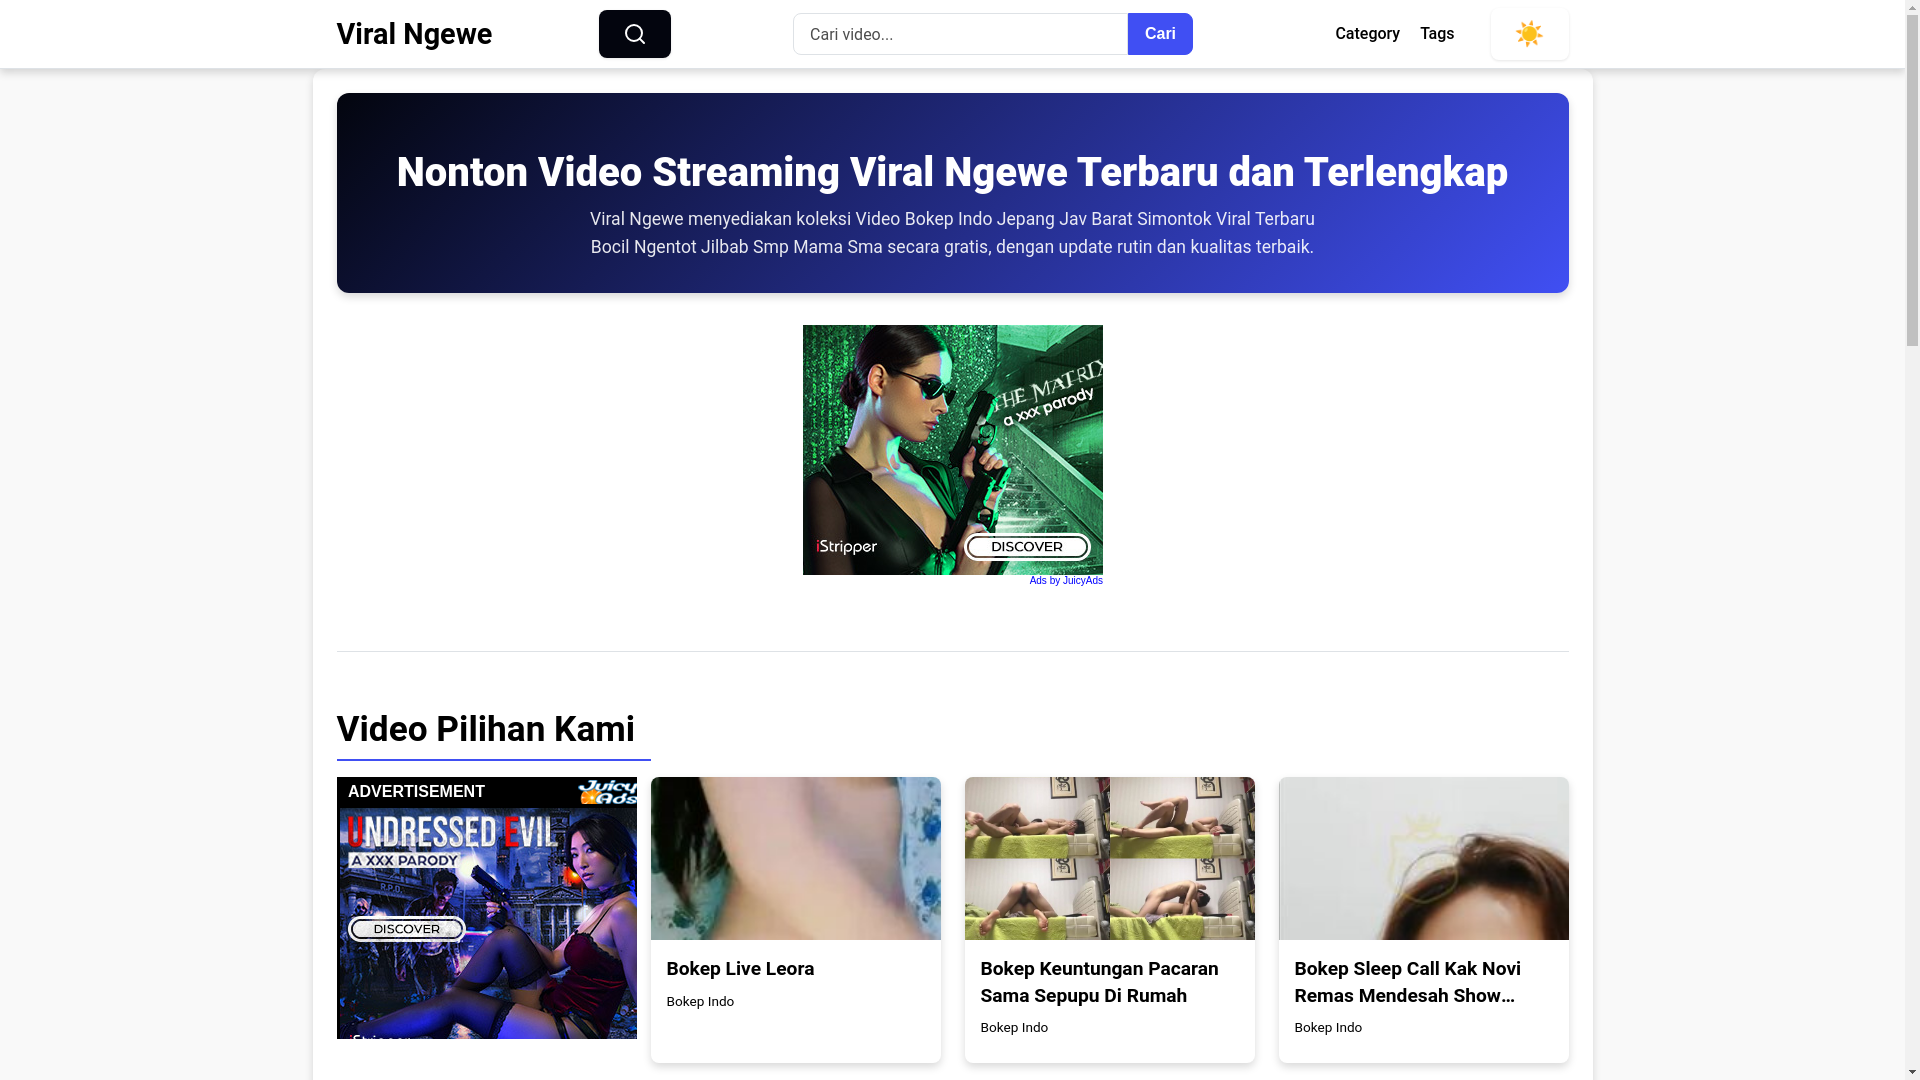Viewport: 1920px width, 1080px height.
Task: Click the site logo link in header
Action: pyautogui.click(x=414, y=34)
